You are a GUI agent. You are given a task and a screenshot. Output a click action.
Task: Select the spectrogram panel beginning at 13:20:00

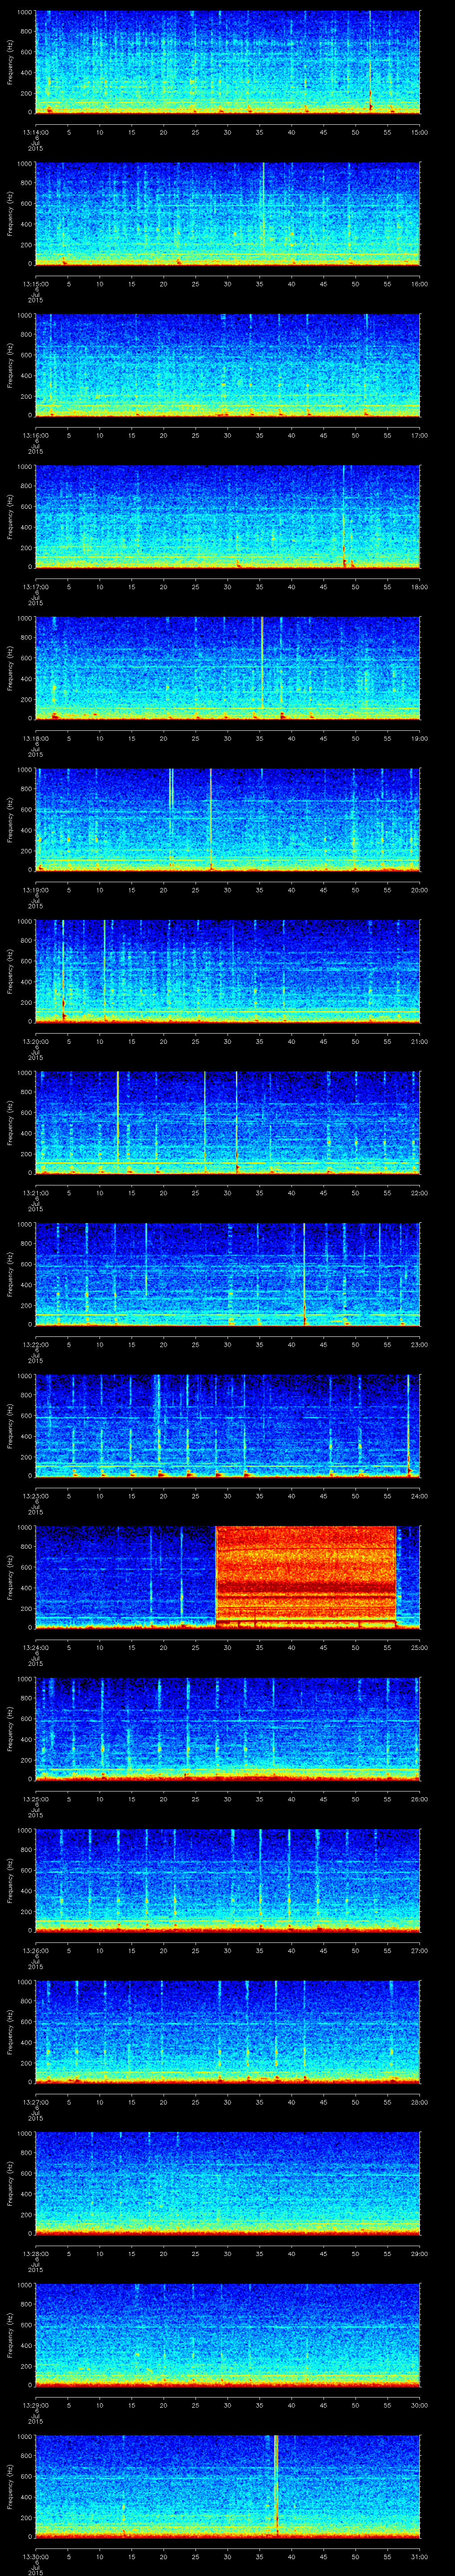click(x=228, y=971)
